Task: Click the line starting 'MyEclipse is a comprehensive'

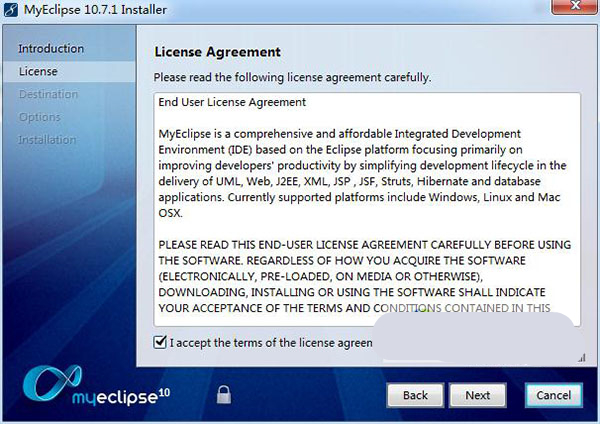Action: pyautogui.click(x=339, y=134)
